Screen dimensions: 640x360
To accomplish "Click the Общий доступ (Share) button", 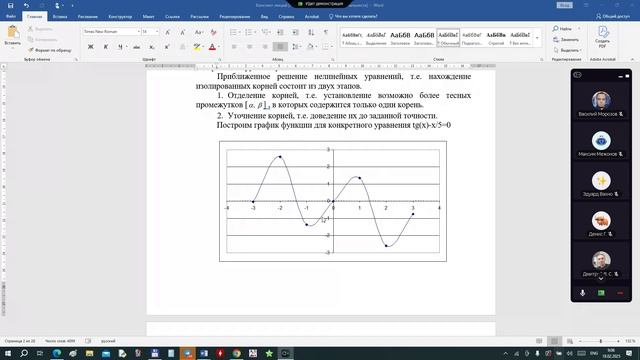I will tap(612, 16).
